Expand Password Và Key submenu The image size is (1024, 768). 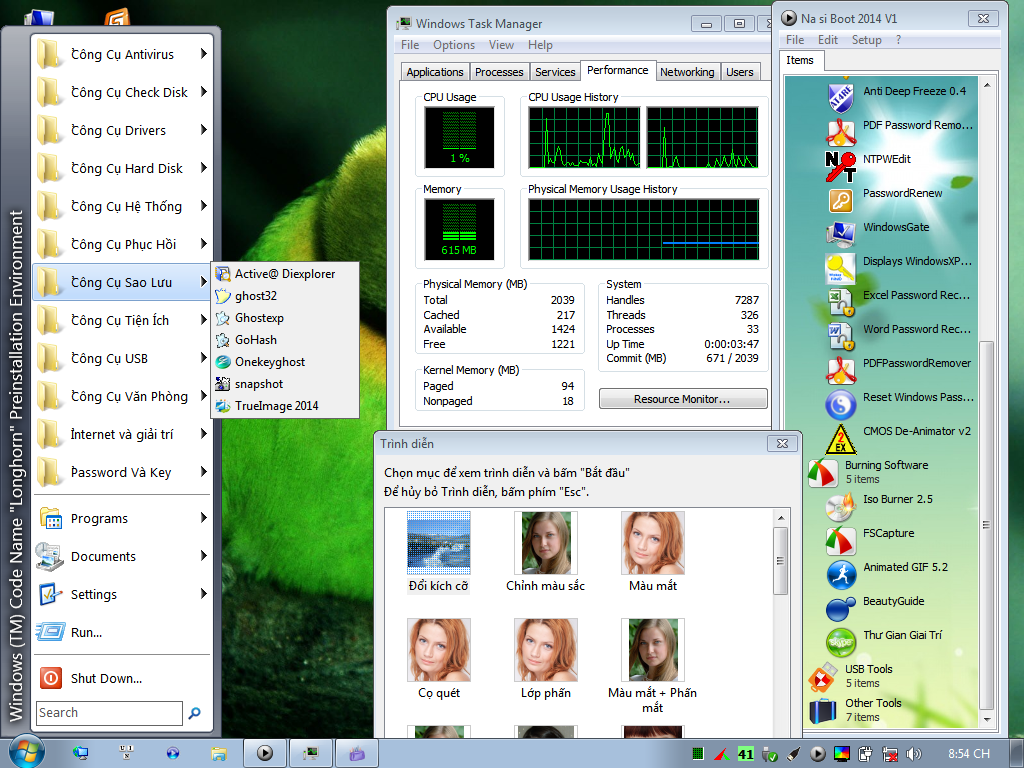point(122,472)
